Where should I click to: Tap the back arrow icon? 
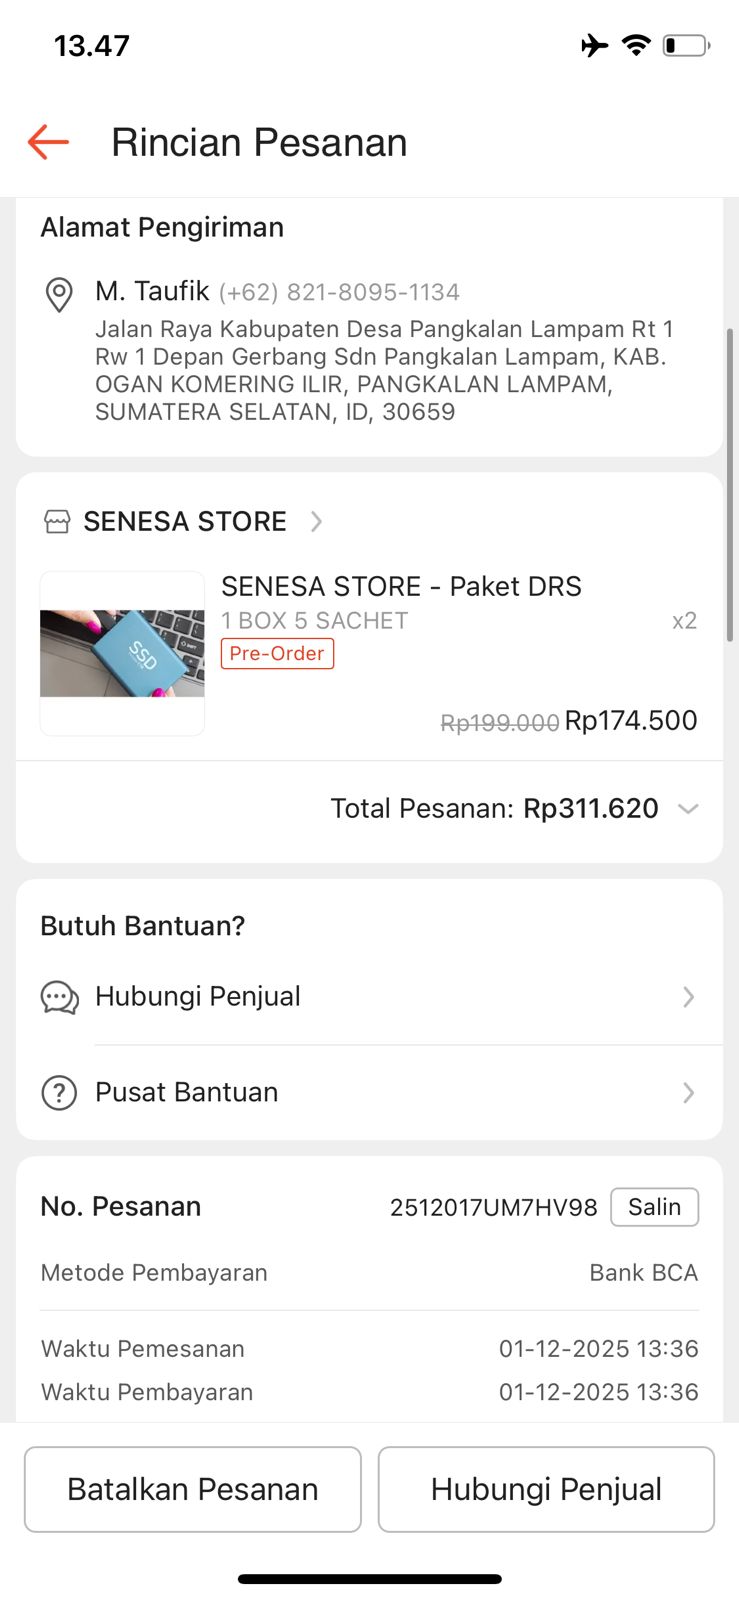[x=48, y=142]
